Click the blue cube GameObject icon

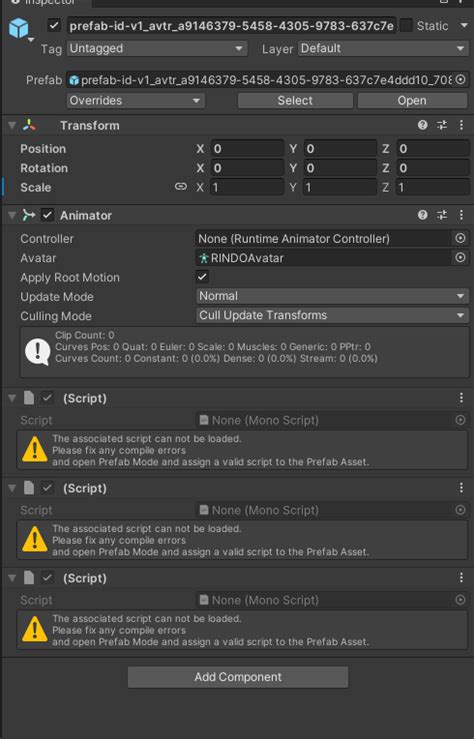click(19, 28)
